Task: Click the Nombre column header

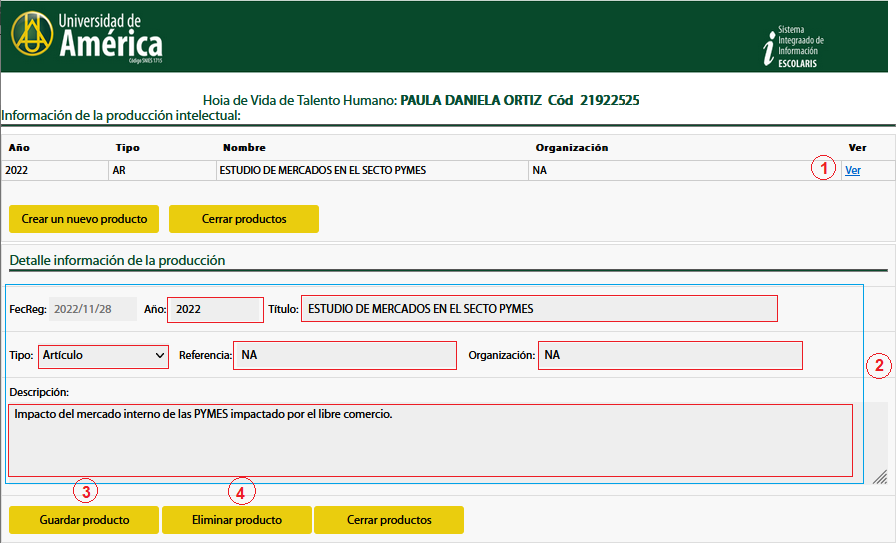Action: tap(244, 147)
